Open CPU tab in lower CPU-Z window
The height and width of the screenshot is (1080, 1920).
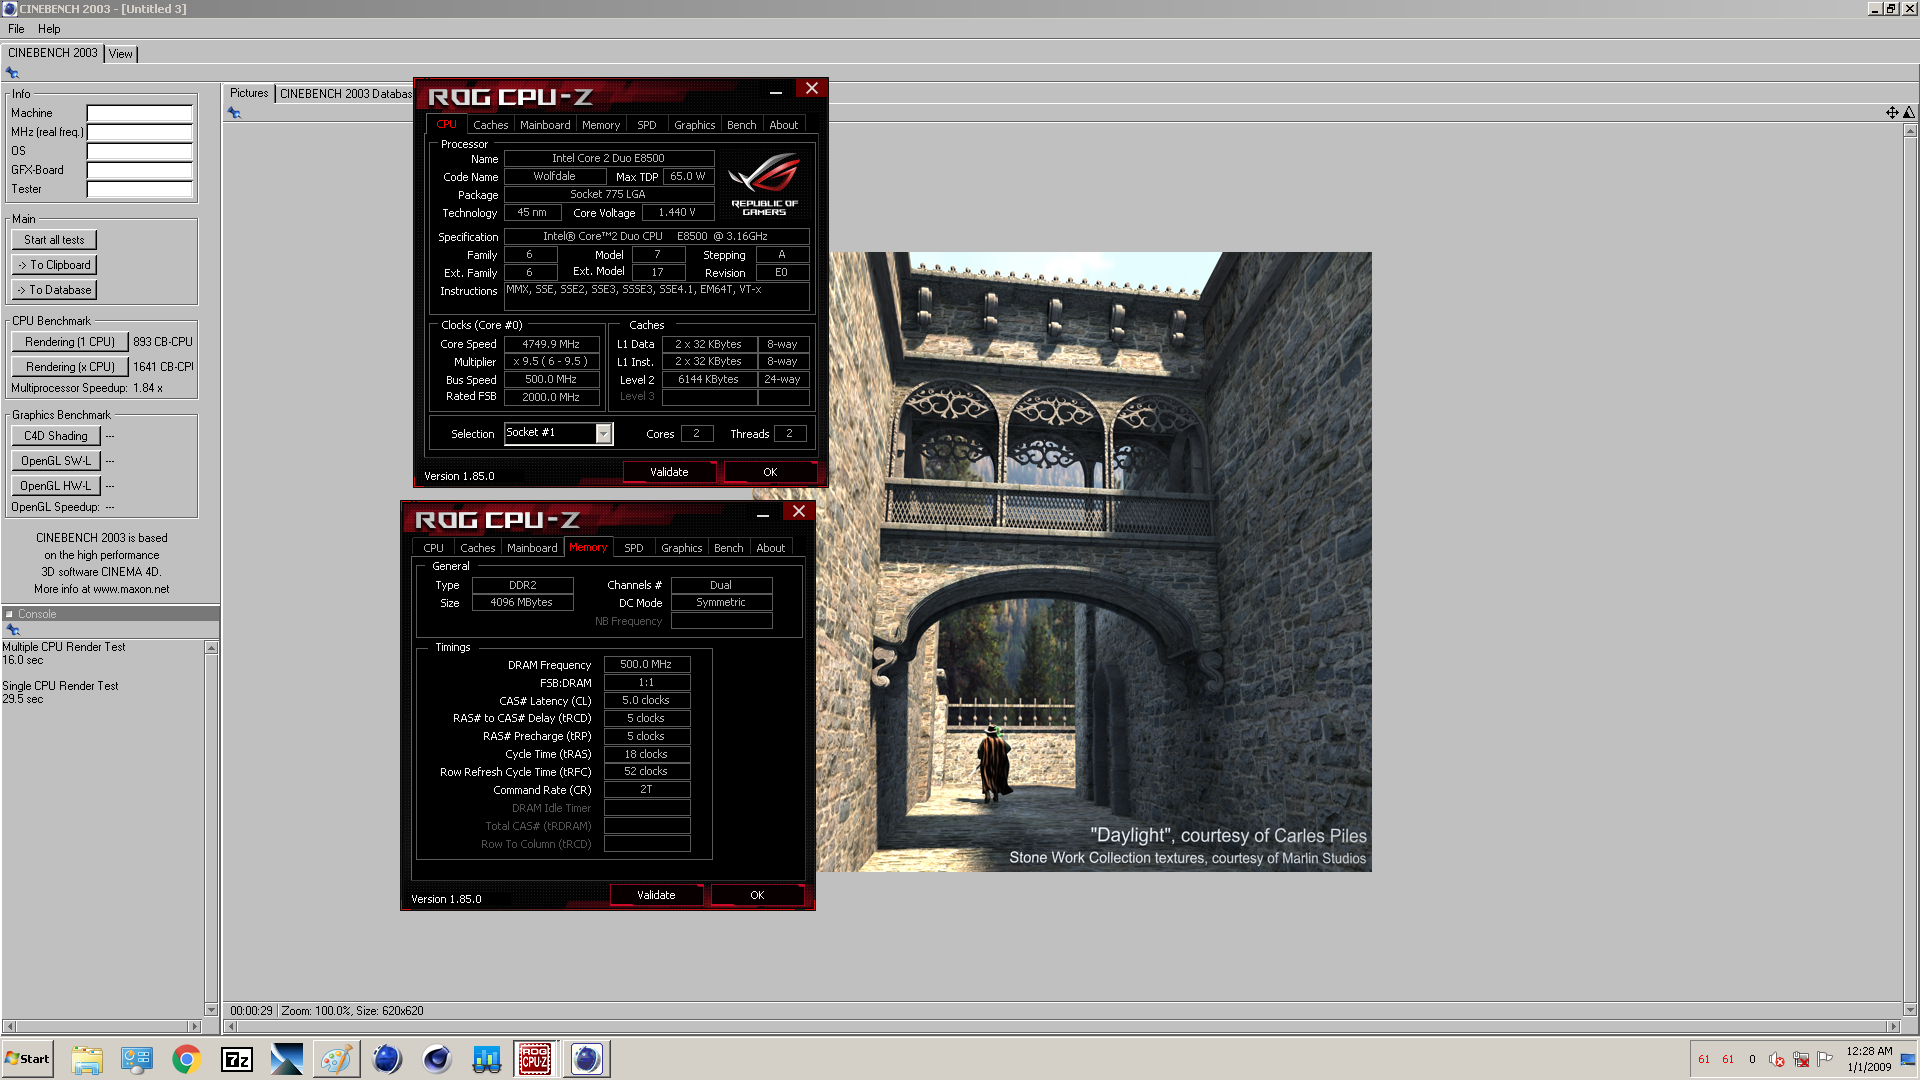click(x=433, y=548)
